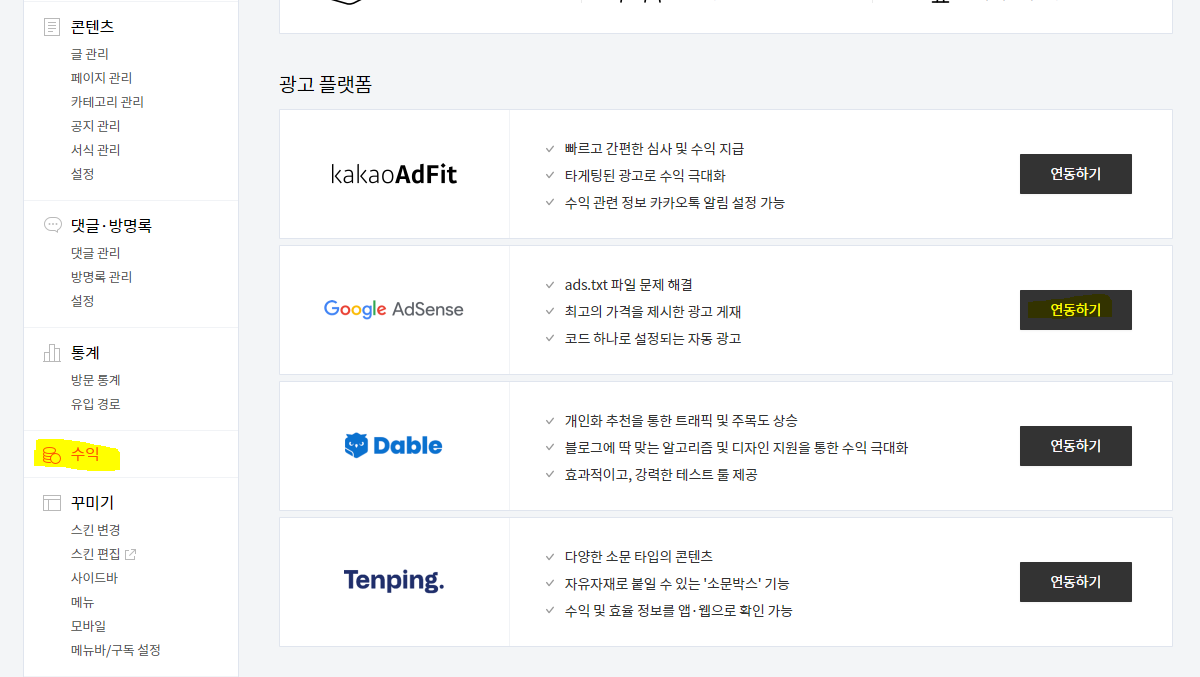Open 설정 under 콘텐츠 section

tap(83, 174)
